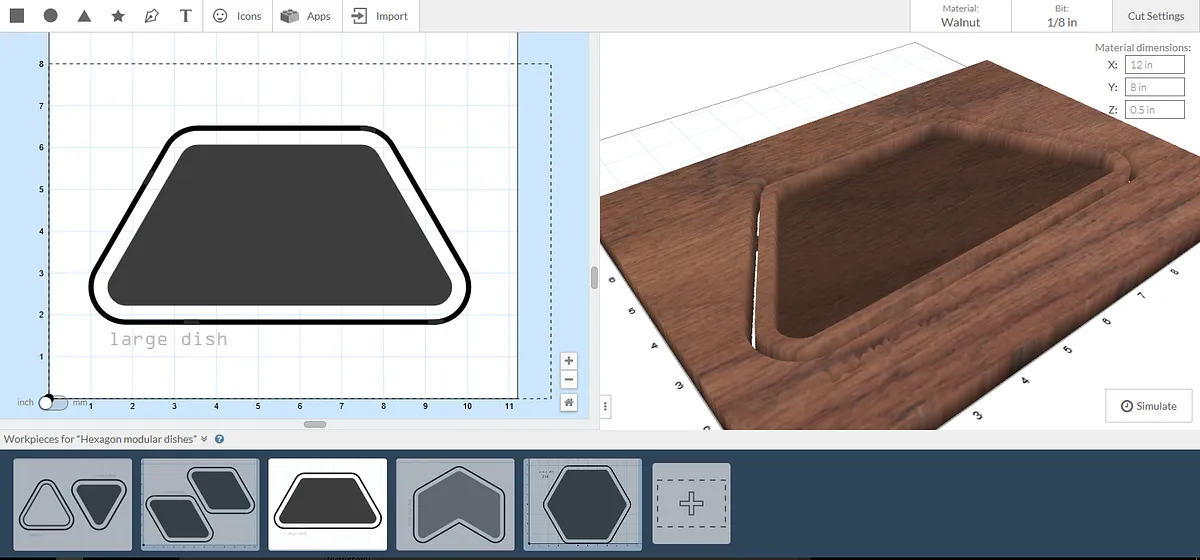Viewport: 1200px width, 560px height.
Task: Expand the workpieces project dropdown chevron
Action: pyautogui.click(x=204, y=439)
